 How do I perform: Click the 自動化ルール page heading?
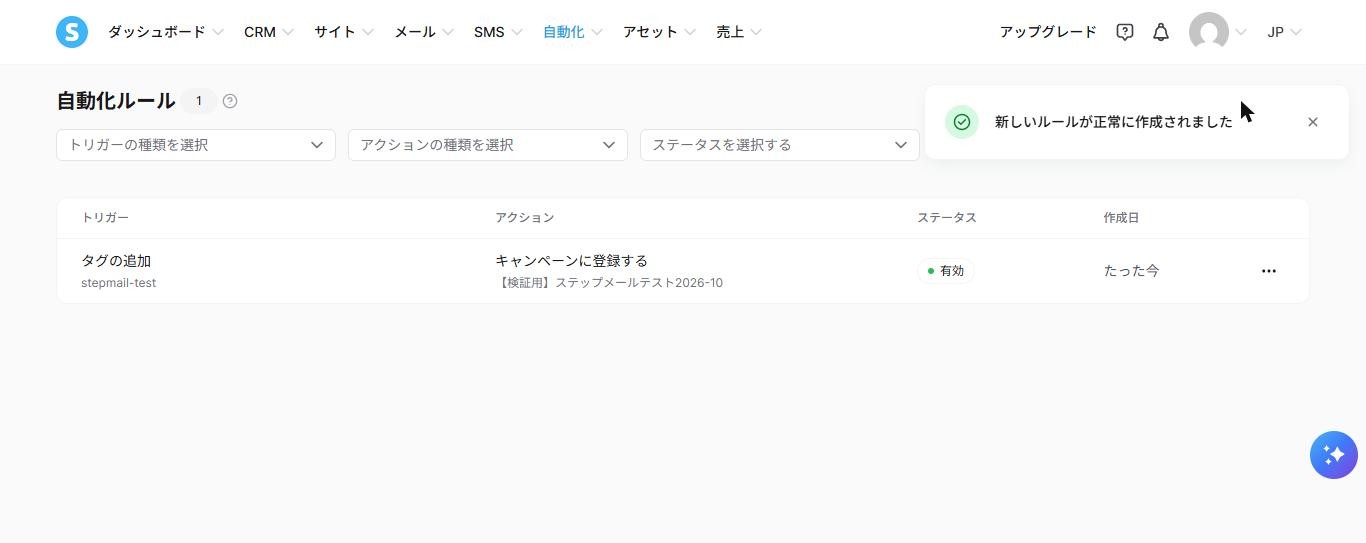116,101
